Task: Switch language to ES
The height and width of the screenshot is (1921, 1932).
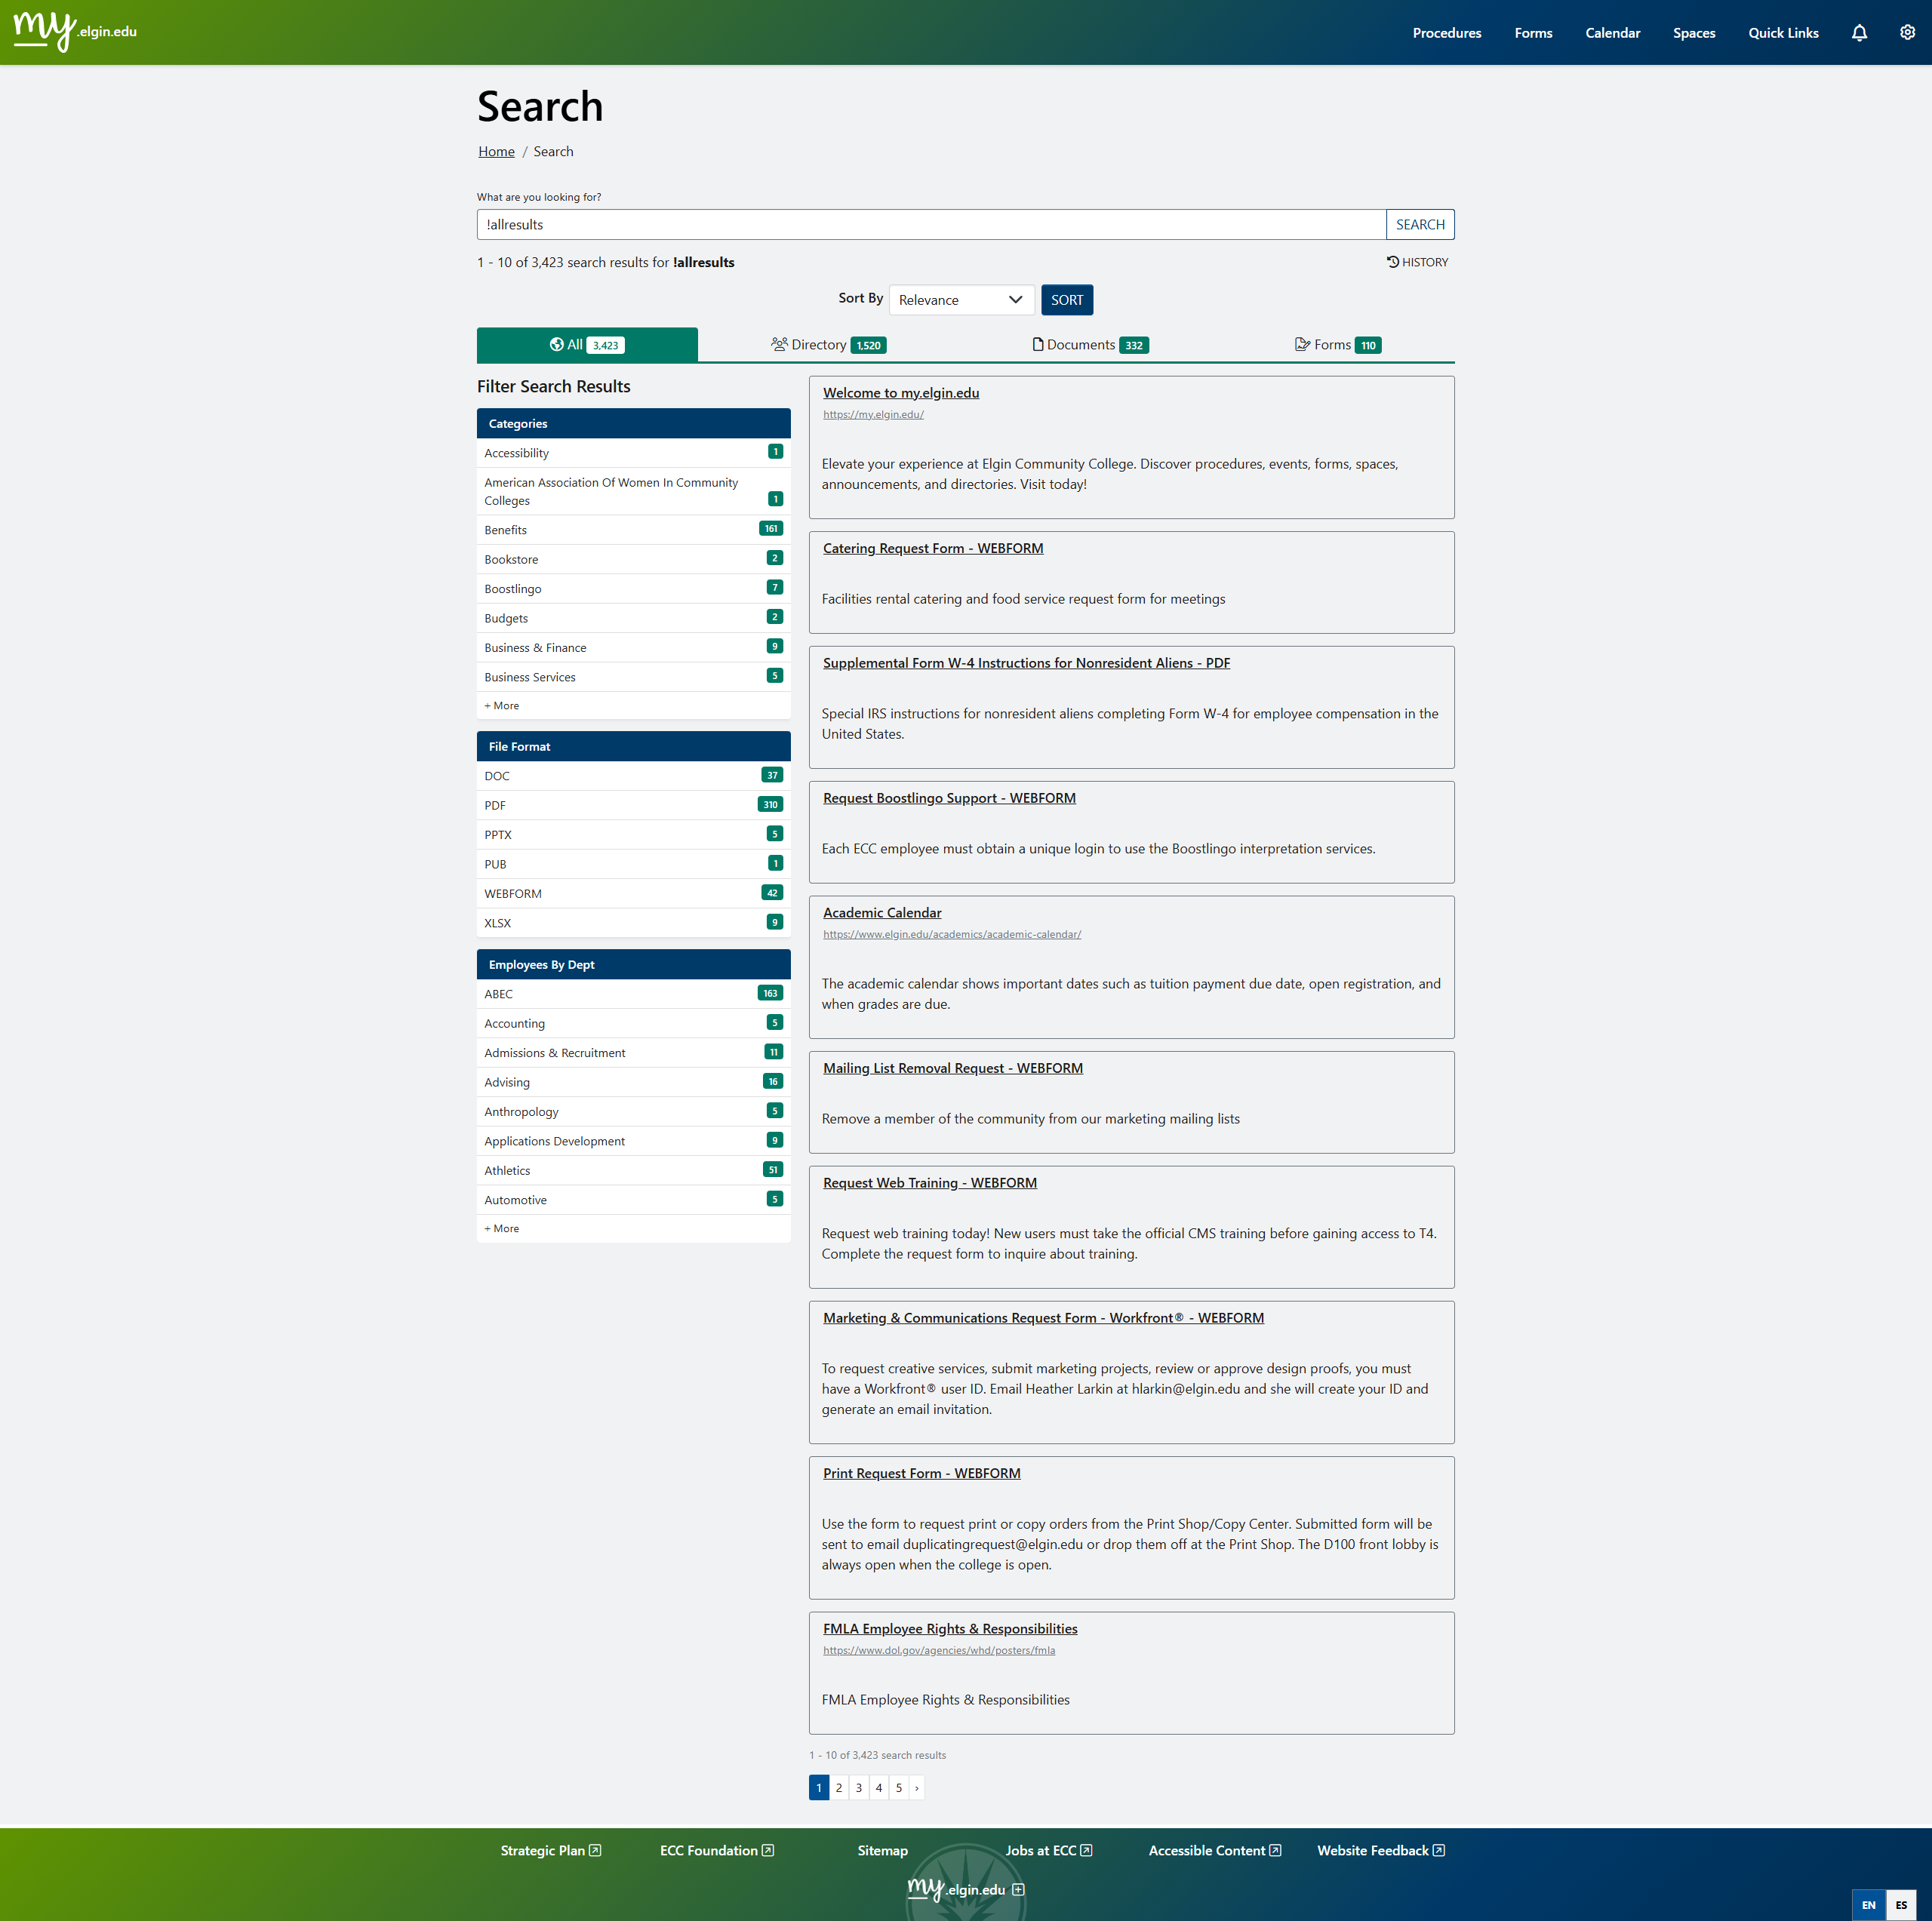Action: (1901, 1904)
